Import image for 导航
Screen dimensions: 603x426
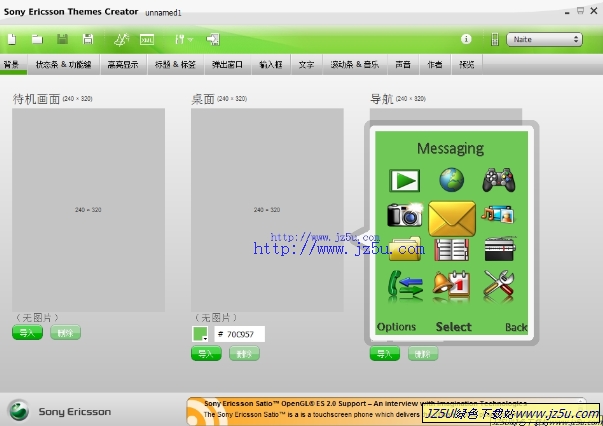coord(385,353)
